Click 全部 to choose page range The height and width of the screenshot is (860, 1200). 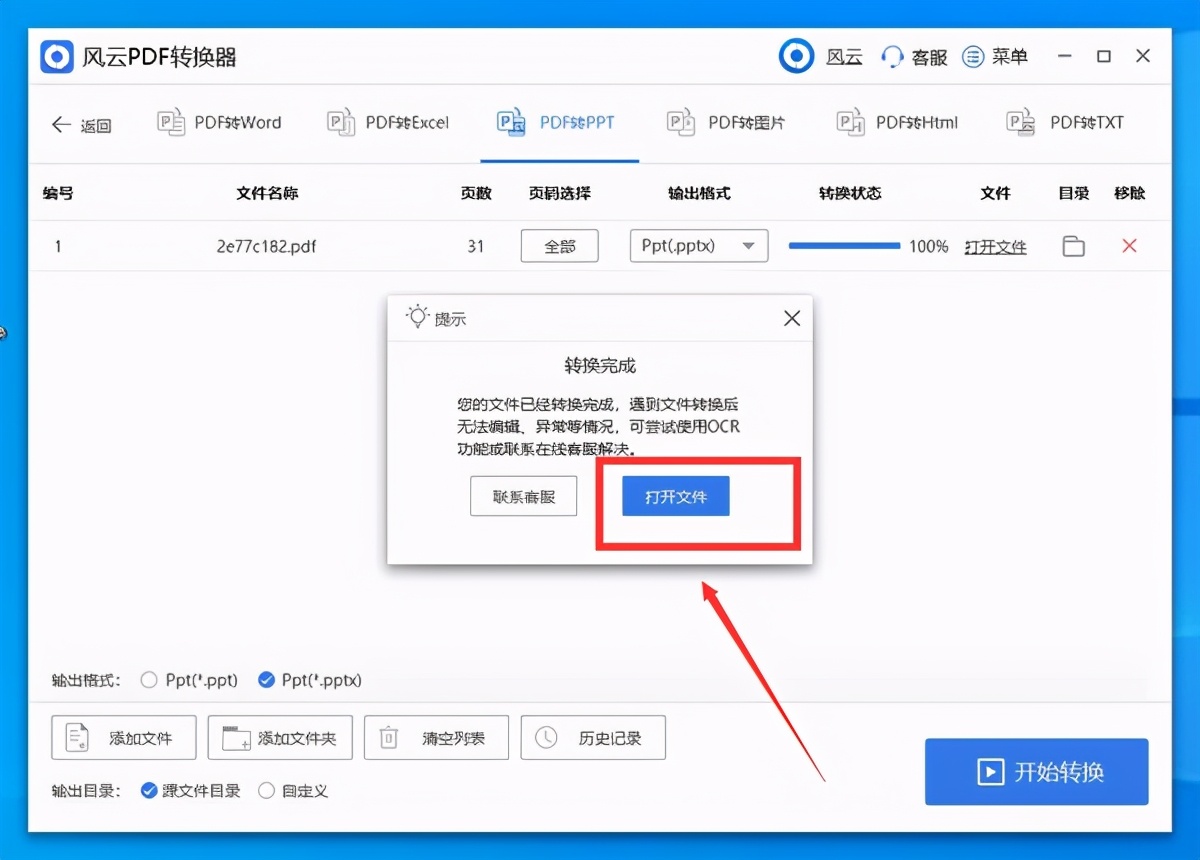(x=559, y=246)
